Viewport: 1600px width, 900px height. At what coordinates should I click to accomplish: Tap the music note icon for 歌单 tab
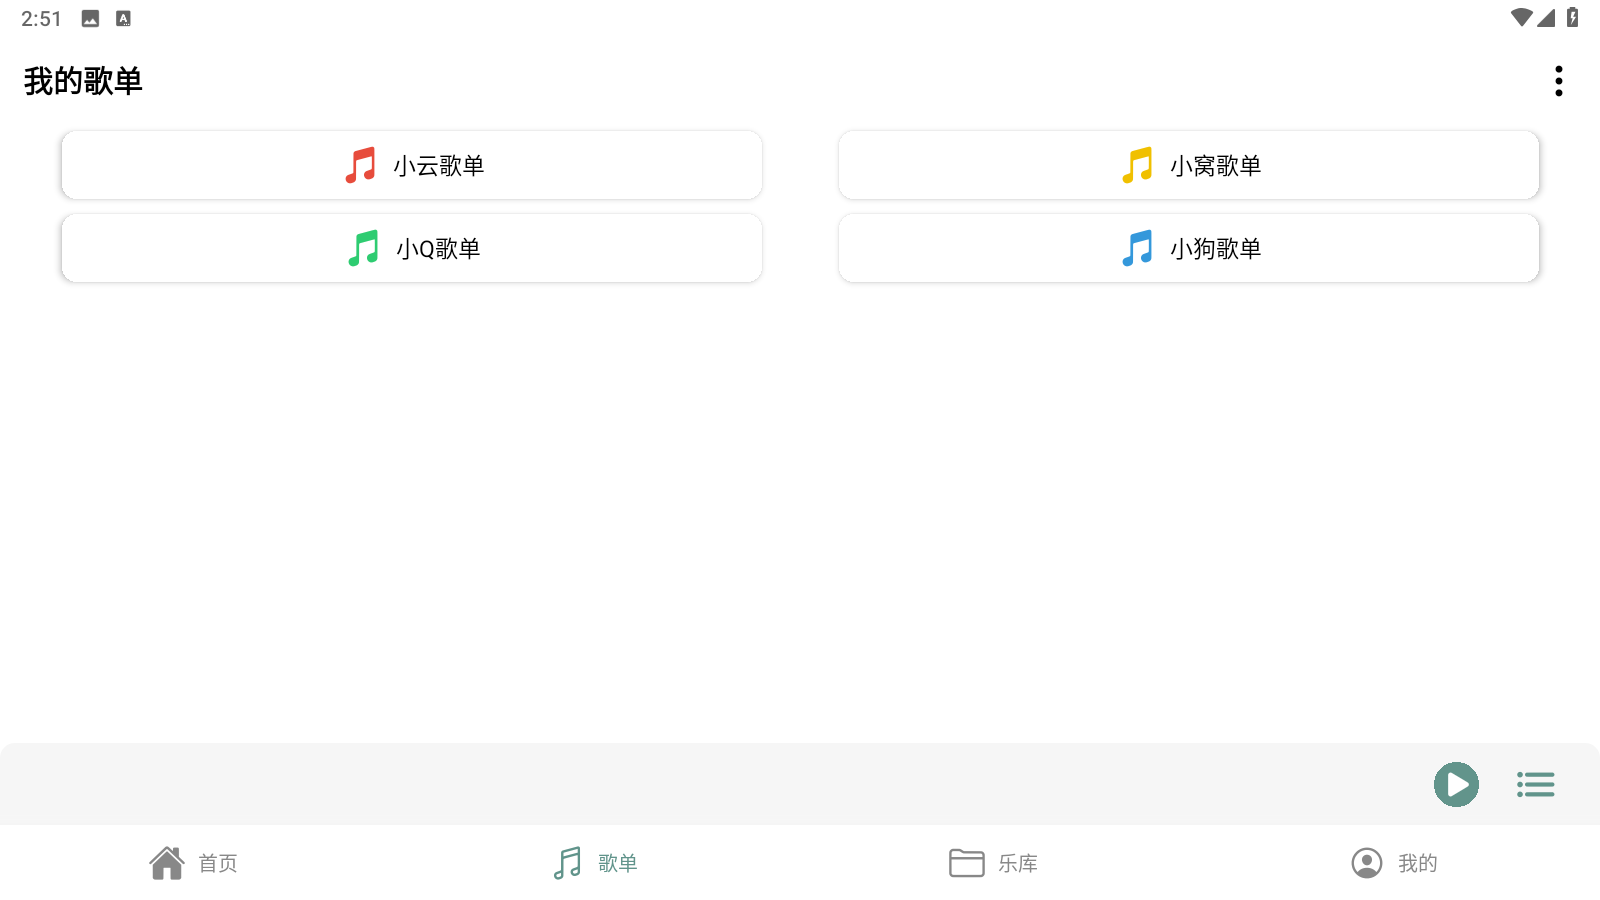(x=566, y=860)
